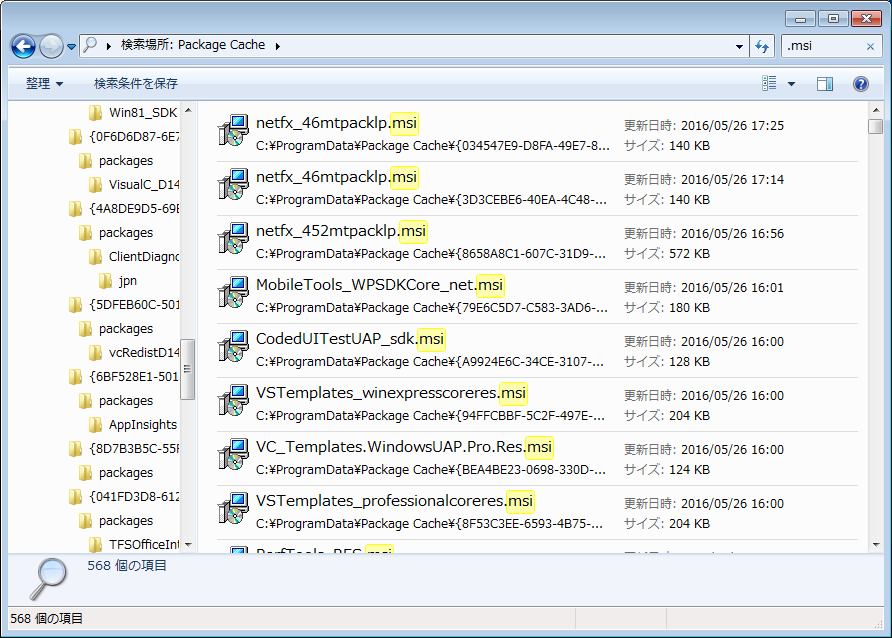Click installer icon of netfx_46mtpacklp.msi dated 17:14
This screenshot has width=892, height=638.
(x=233, y=184)
